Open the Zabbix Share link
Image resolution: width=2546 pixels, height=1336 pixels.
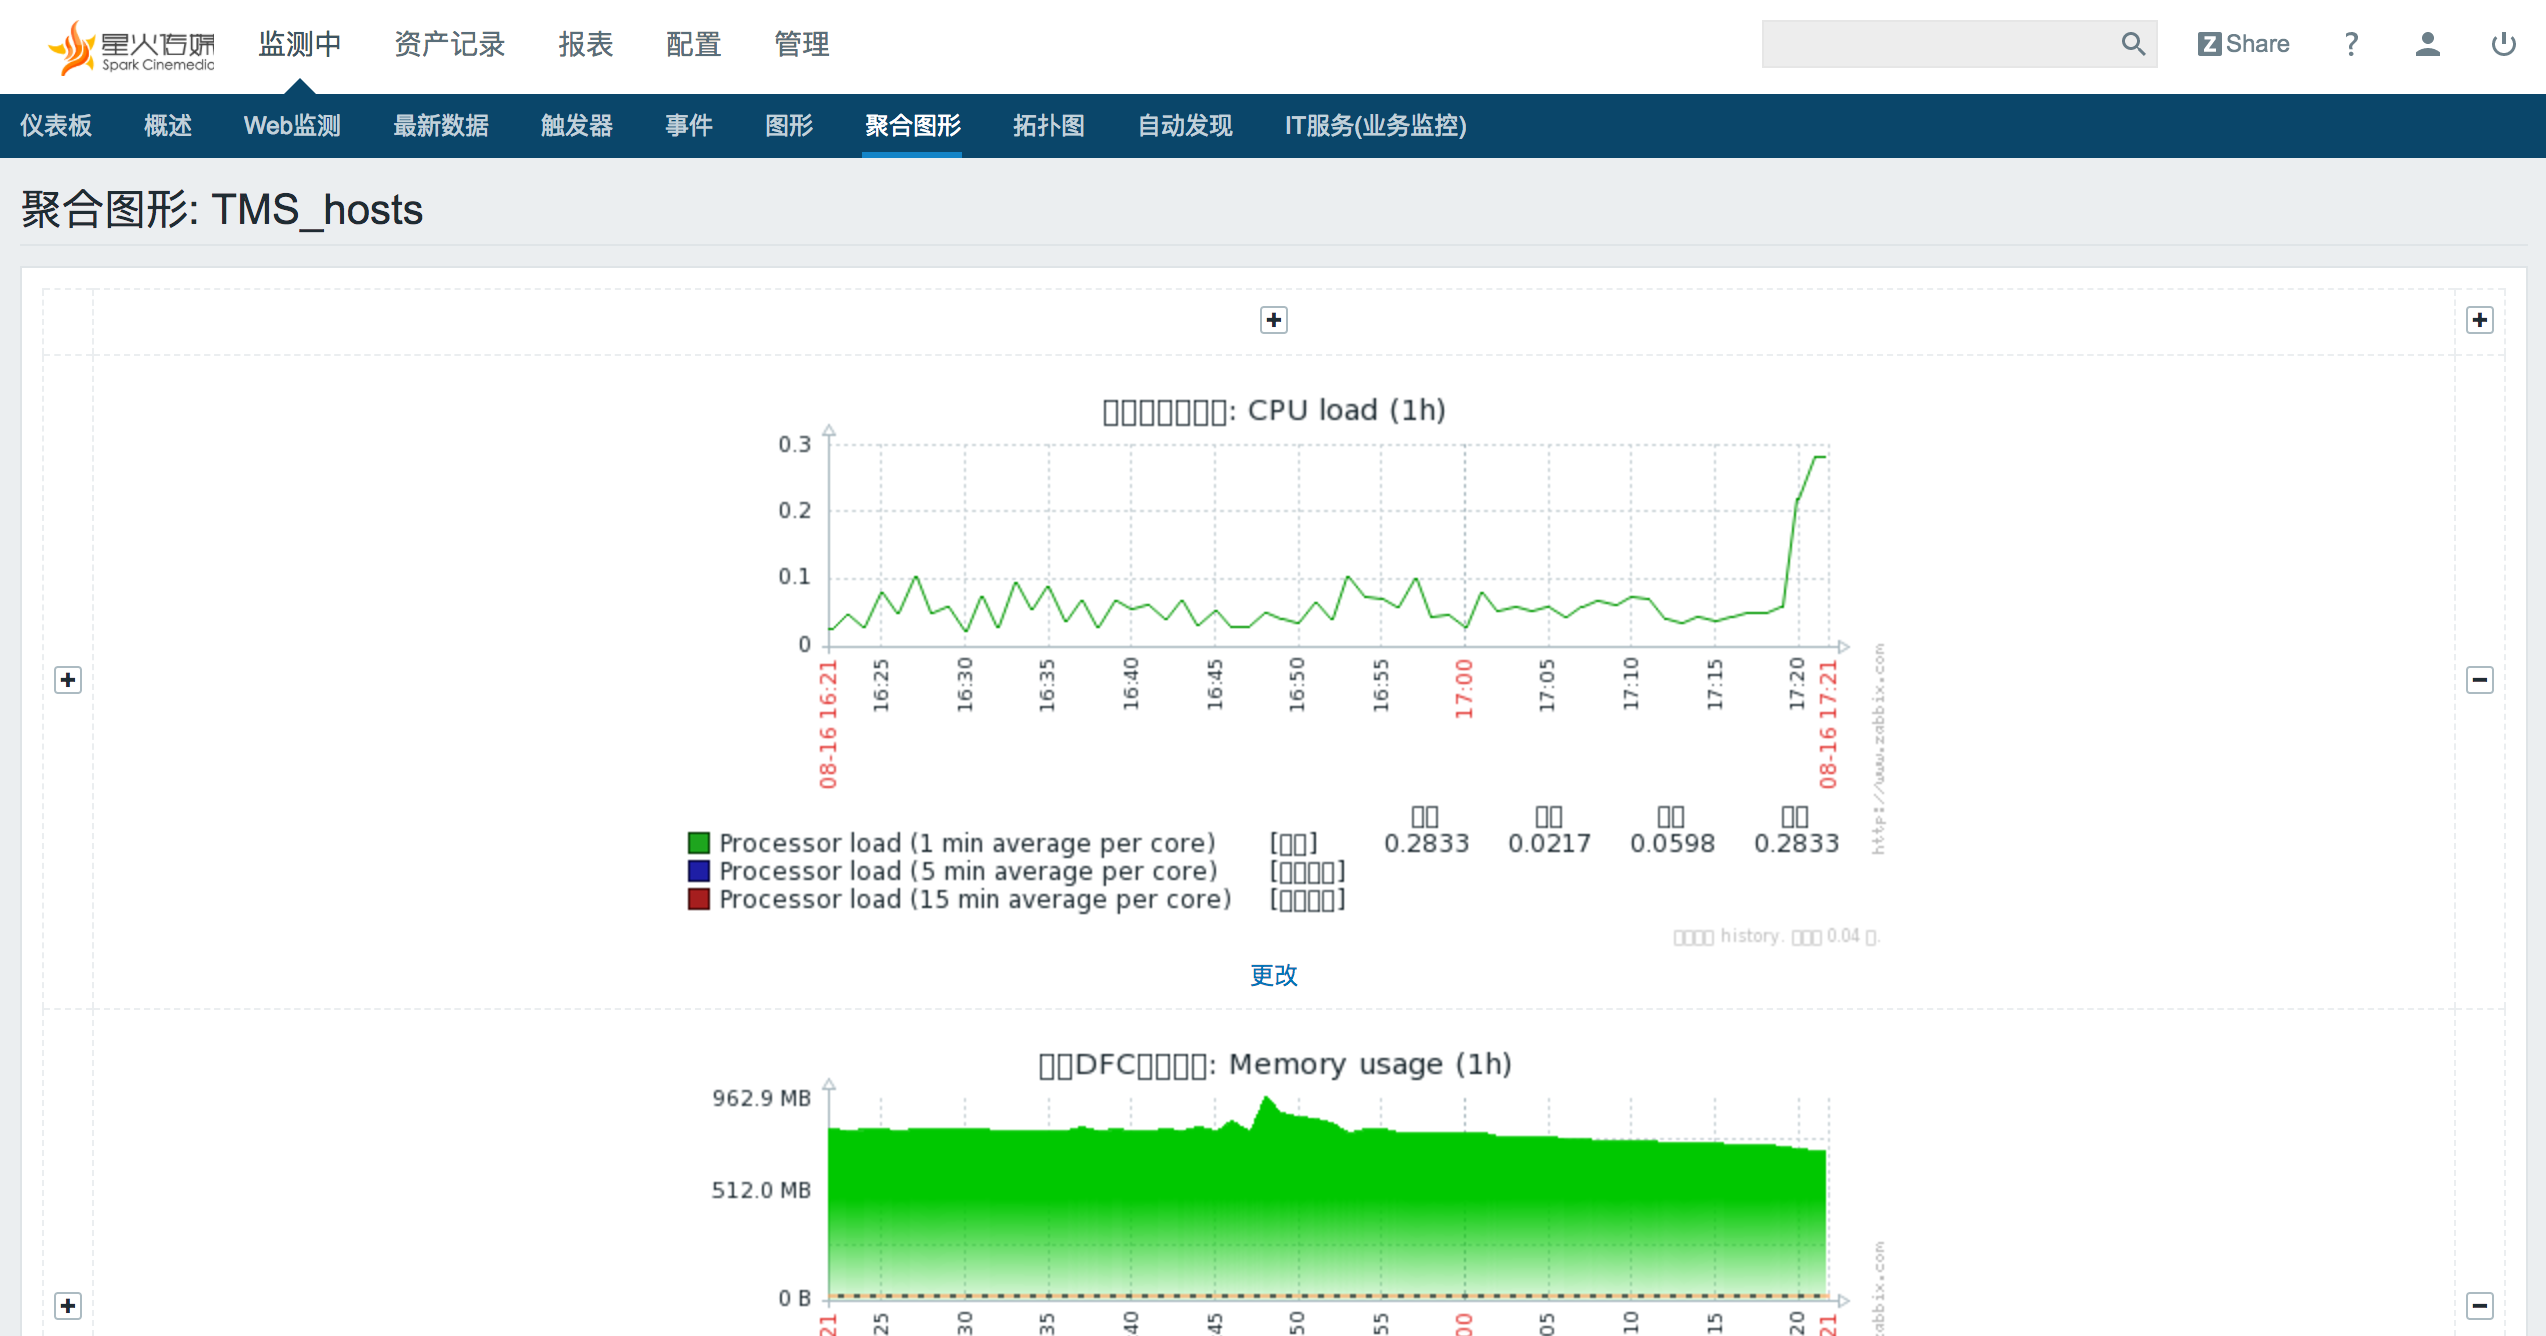pos(2243,44)
